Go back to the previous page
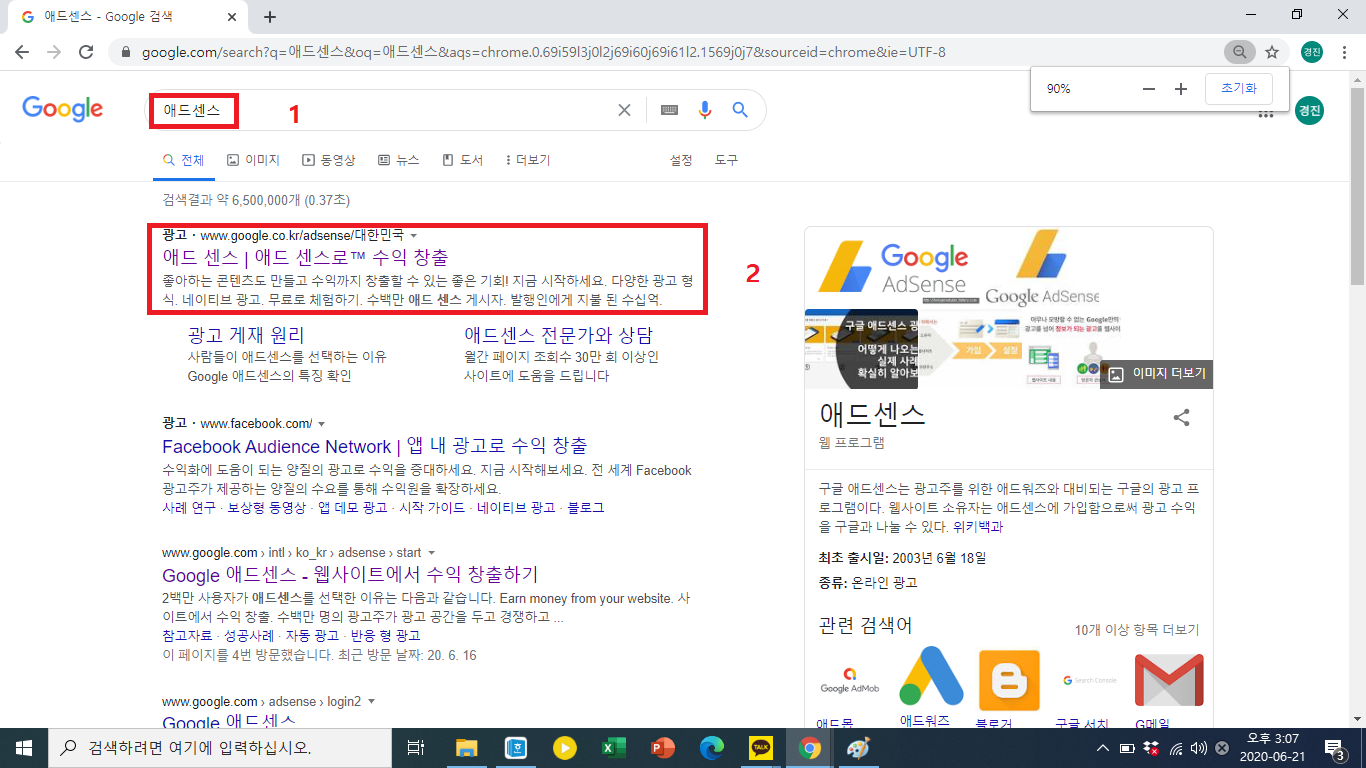Image resolution: width=1366 pixels, height=768 pixels. click(x=24, y=52)
